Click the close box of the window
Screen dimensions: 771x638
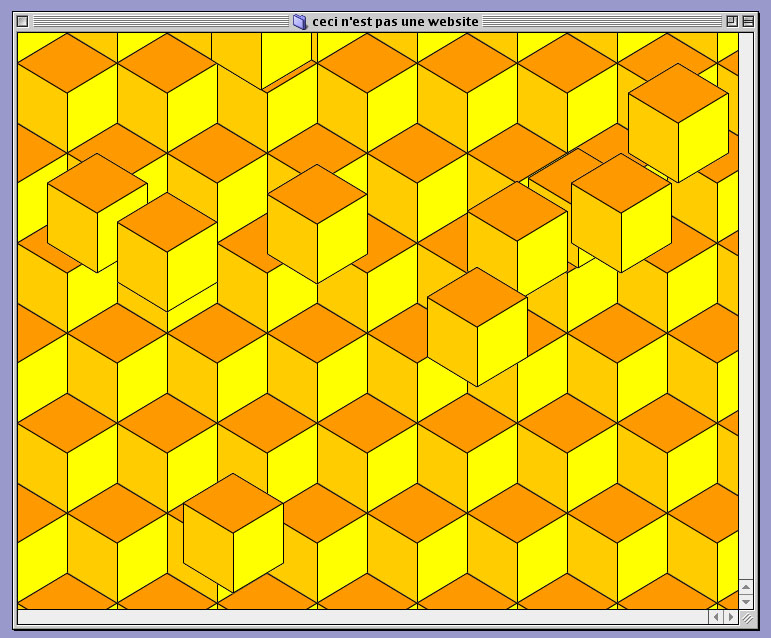(x=22, y=22)
